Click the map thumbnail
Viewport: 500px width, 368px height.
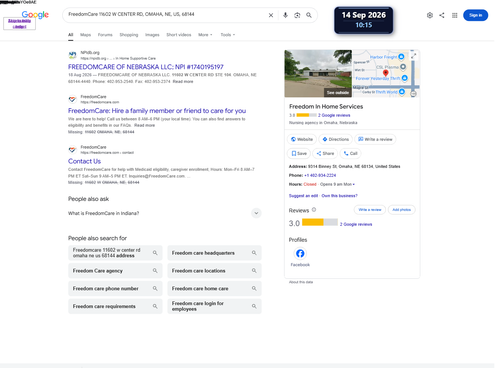386,73
